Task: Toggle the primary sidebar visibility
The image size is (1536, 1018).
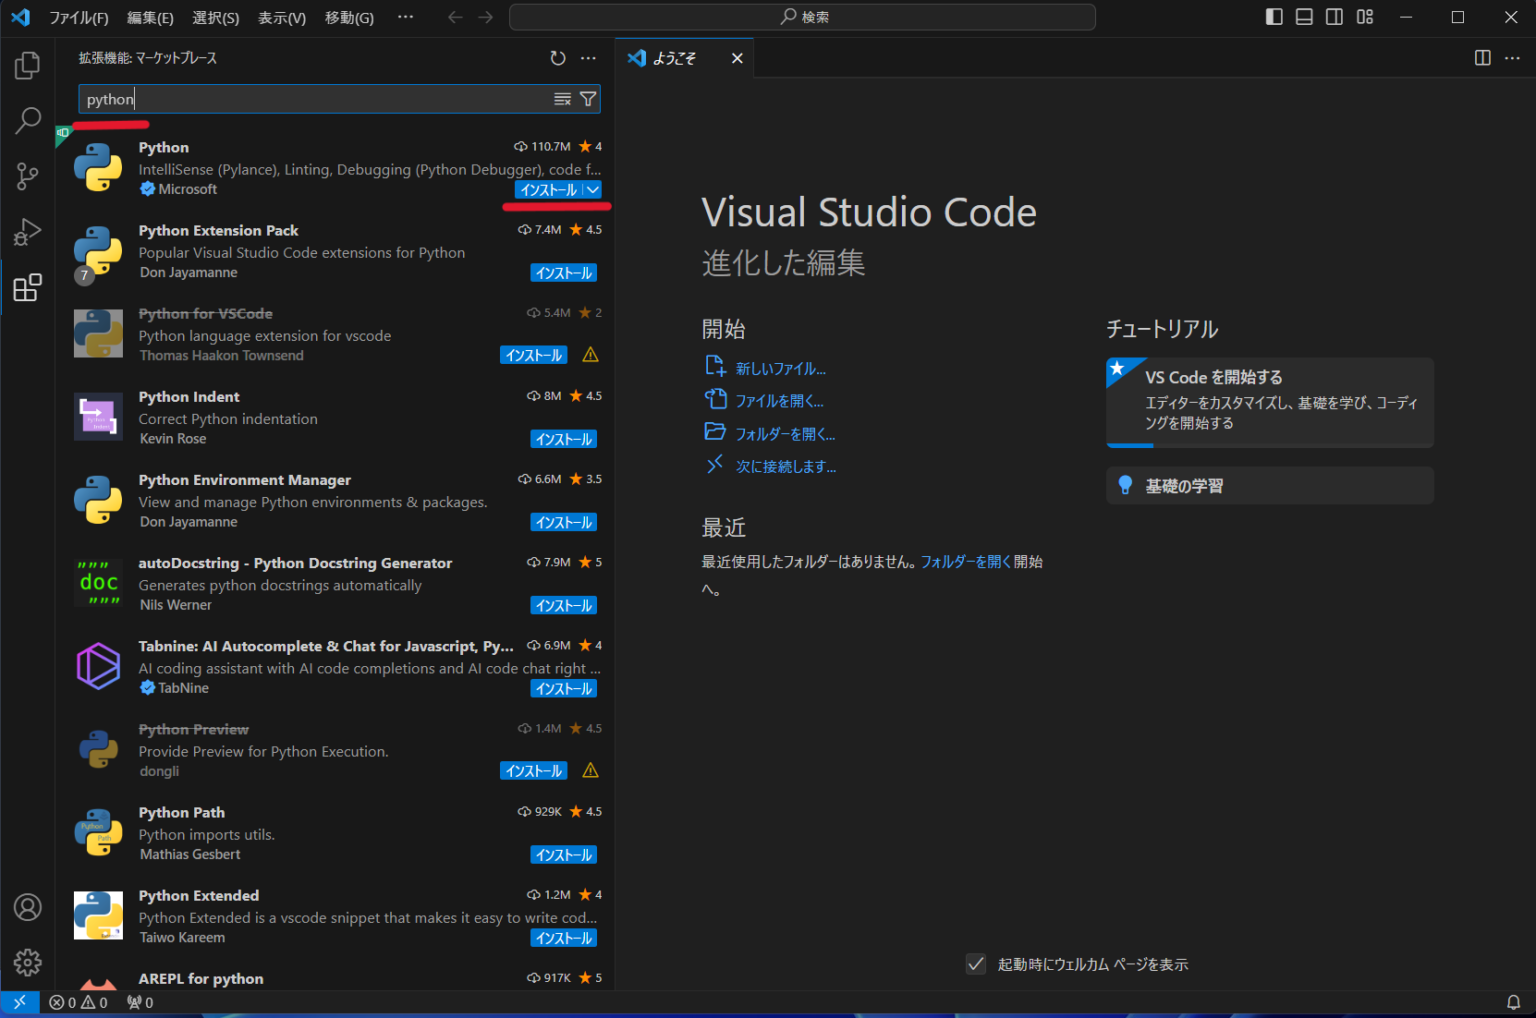Action: coord(1274,16)
